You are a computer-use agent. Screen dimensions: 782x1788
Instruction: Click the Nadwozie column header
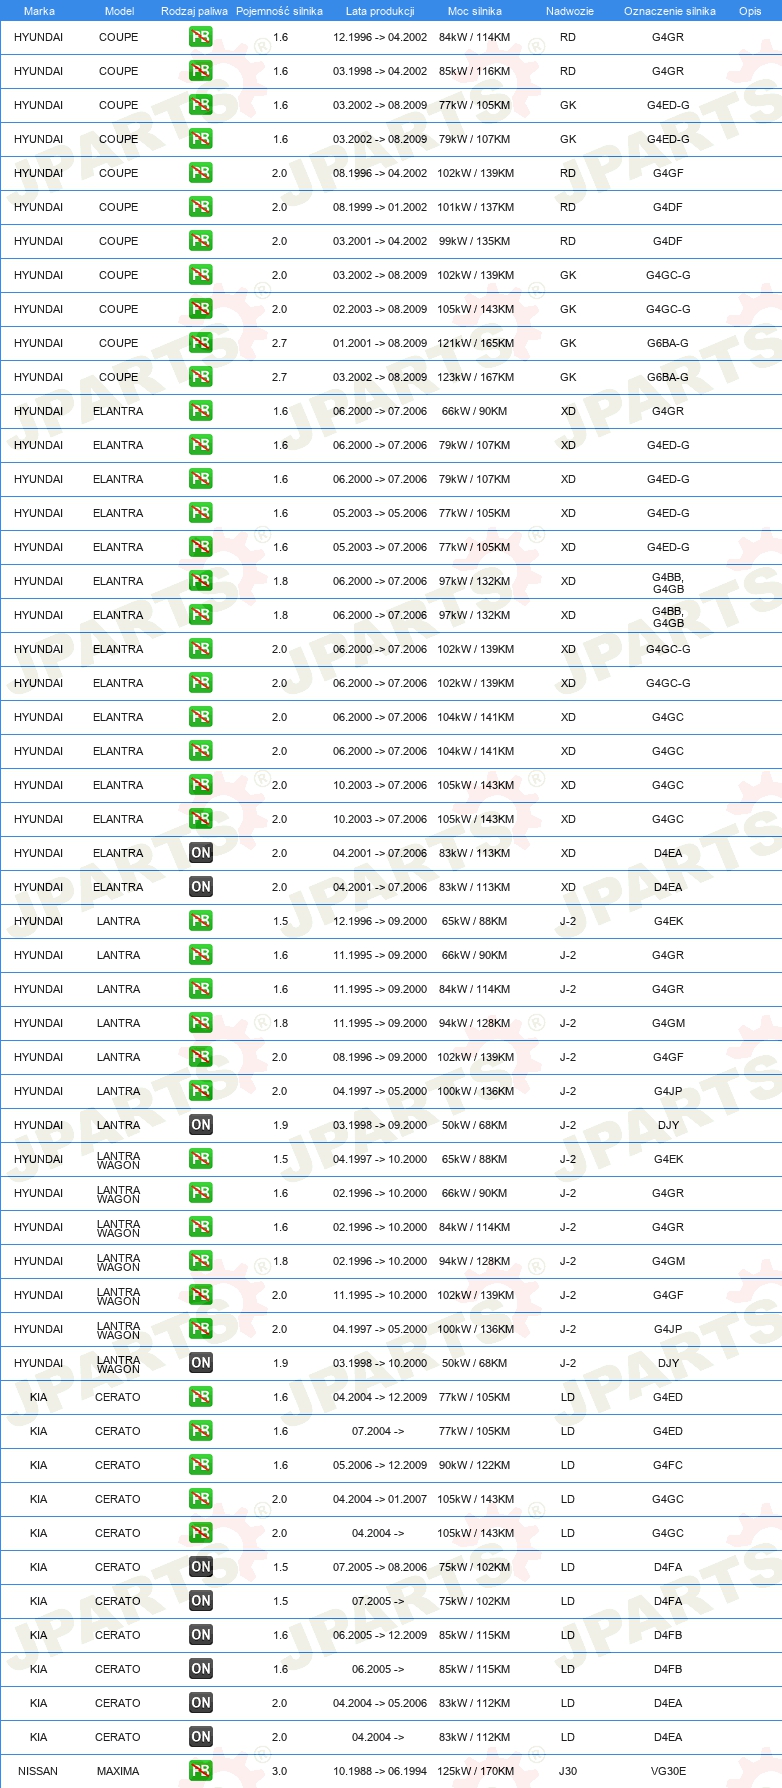pos(570,11)
